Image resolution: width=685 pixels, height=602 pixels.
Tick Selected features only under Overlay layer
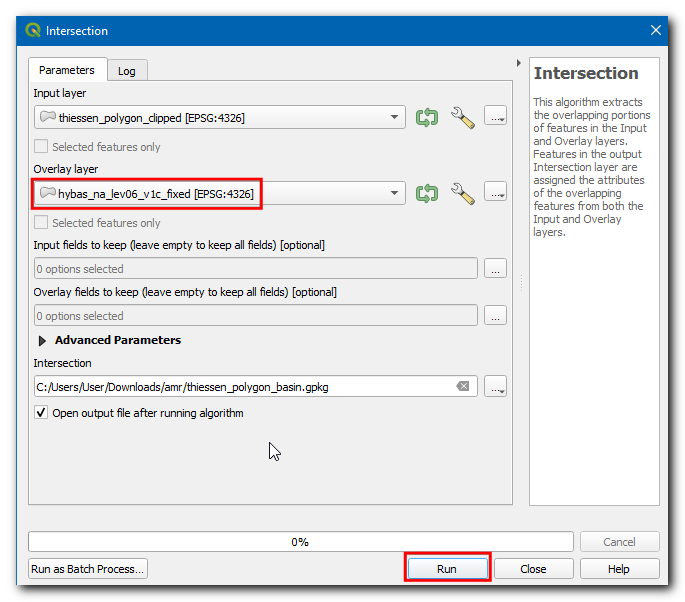(x=41, y=223)
